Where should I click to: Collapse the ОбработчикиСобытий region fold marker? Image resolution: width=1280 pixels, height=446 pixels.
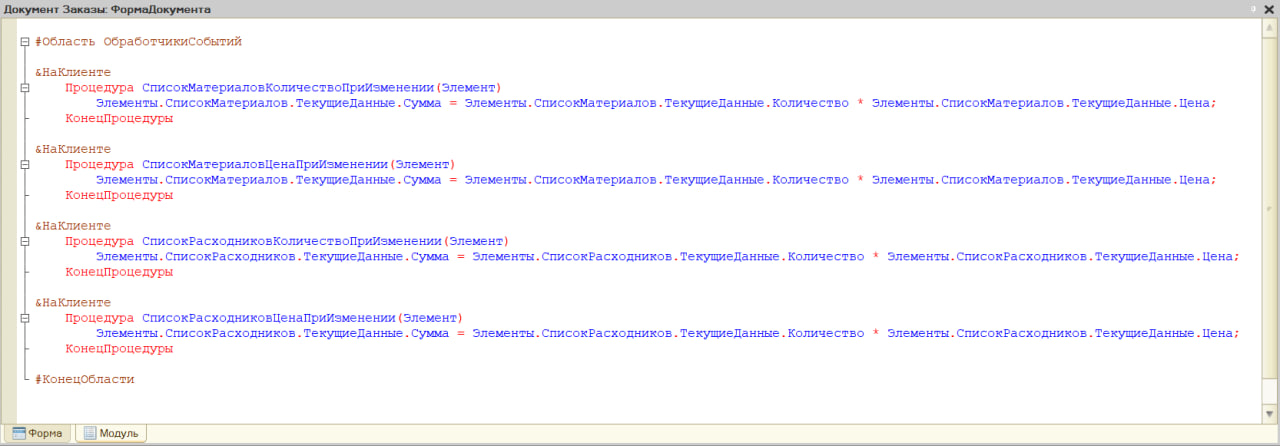point(23,42)
